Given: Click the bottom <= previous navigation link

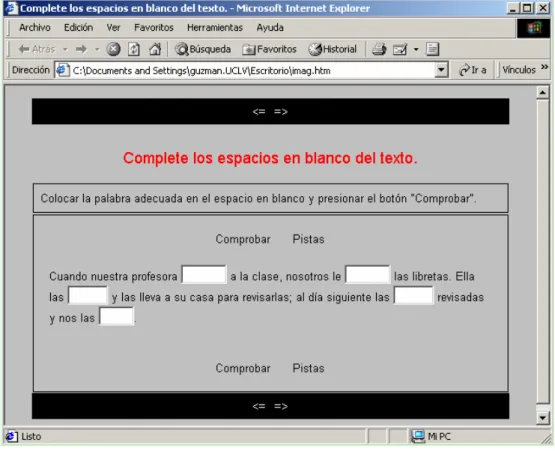Looking at the screenshot, I should tap(259, 406).
